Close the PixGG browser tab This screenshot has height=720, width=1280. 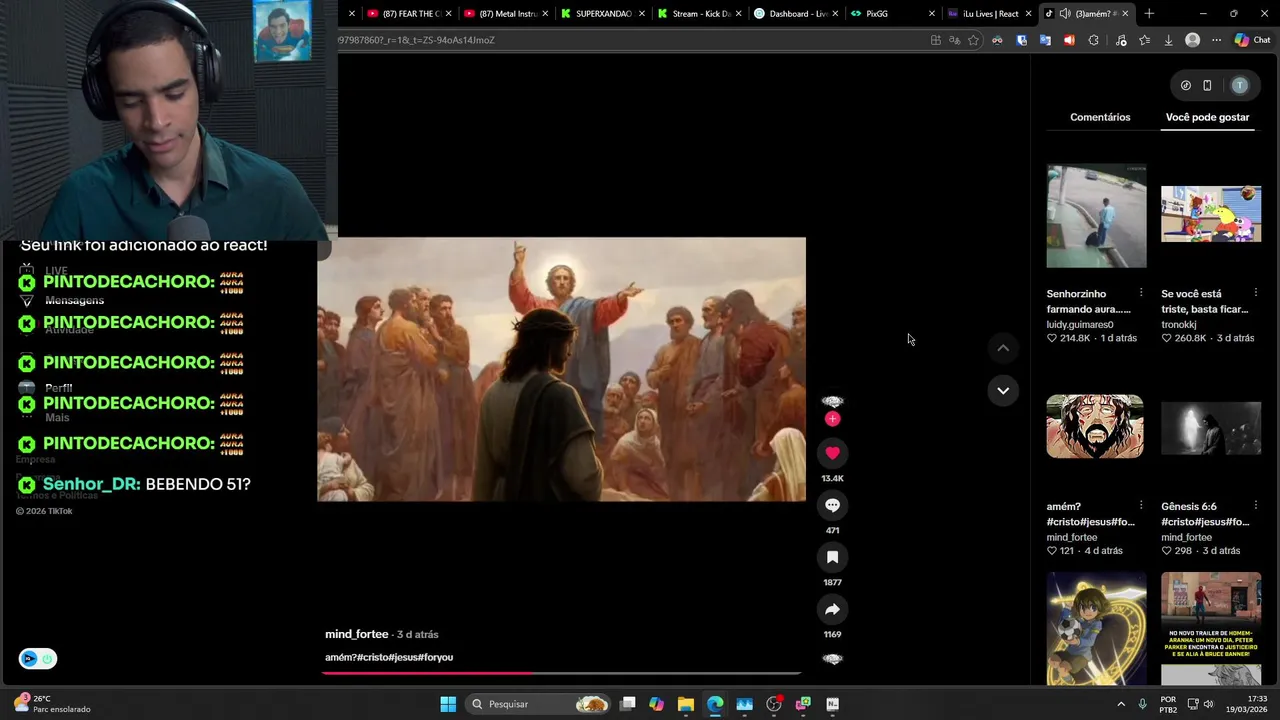(932, 14)
